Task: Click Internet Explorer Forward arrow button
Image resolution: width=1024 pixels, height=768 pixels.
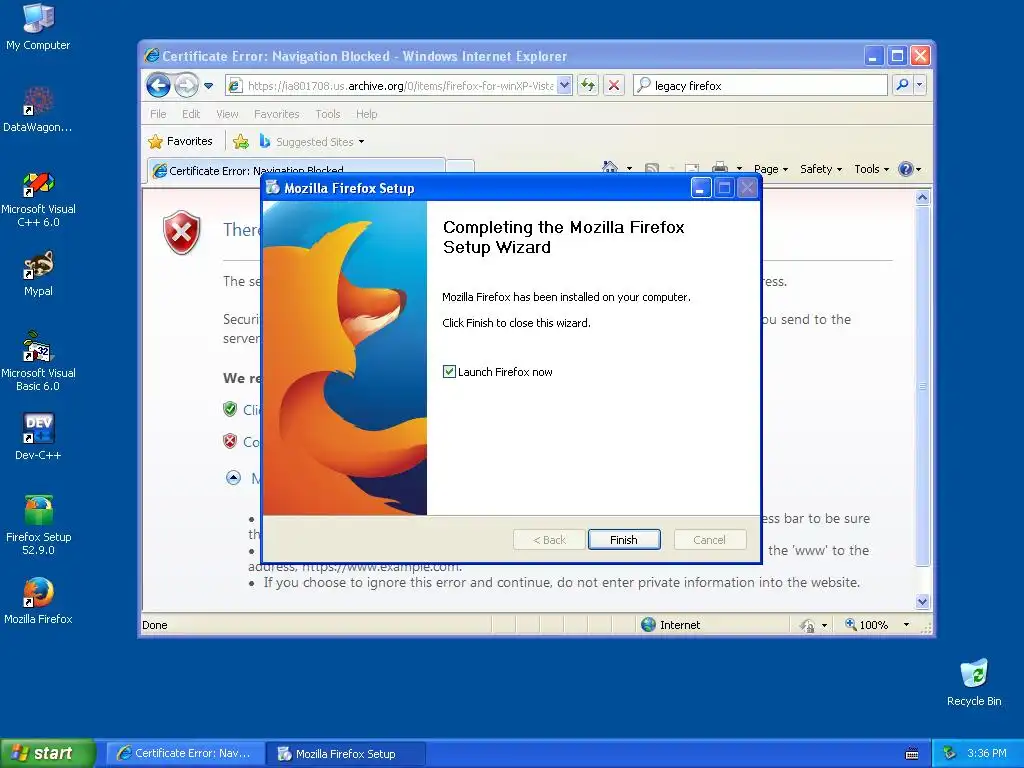Action: point(186,86)
